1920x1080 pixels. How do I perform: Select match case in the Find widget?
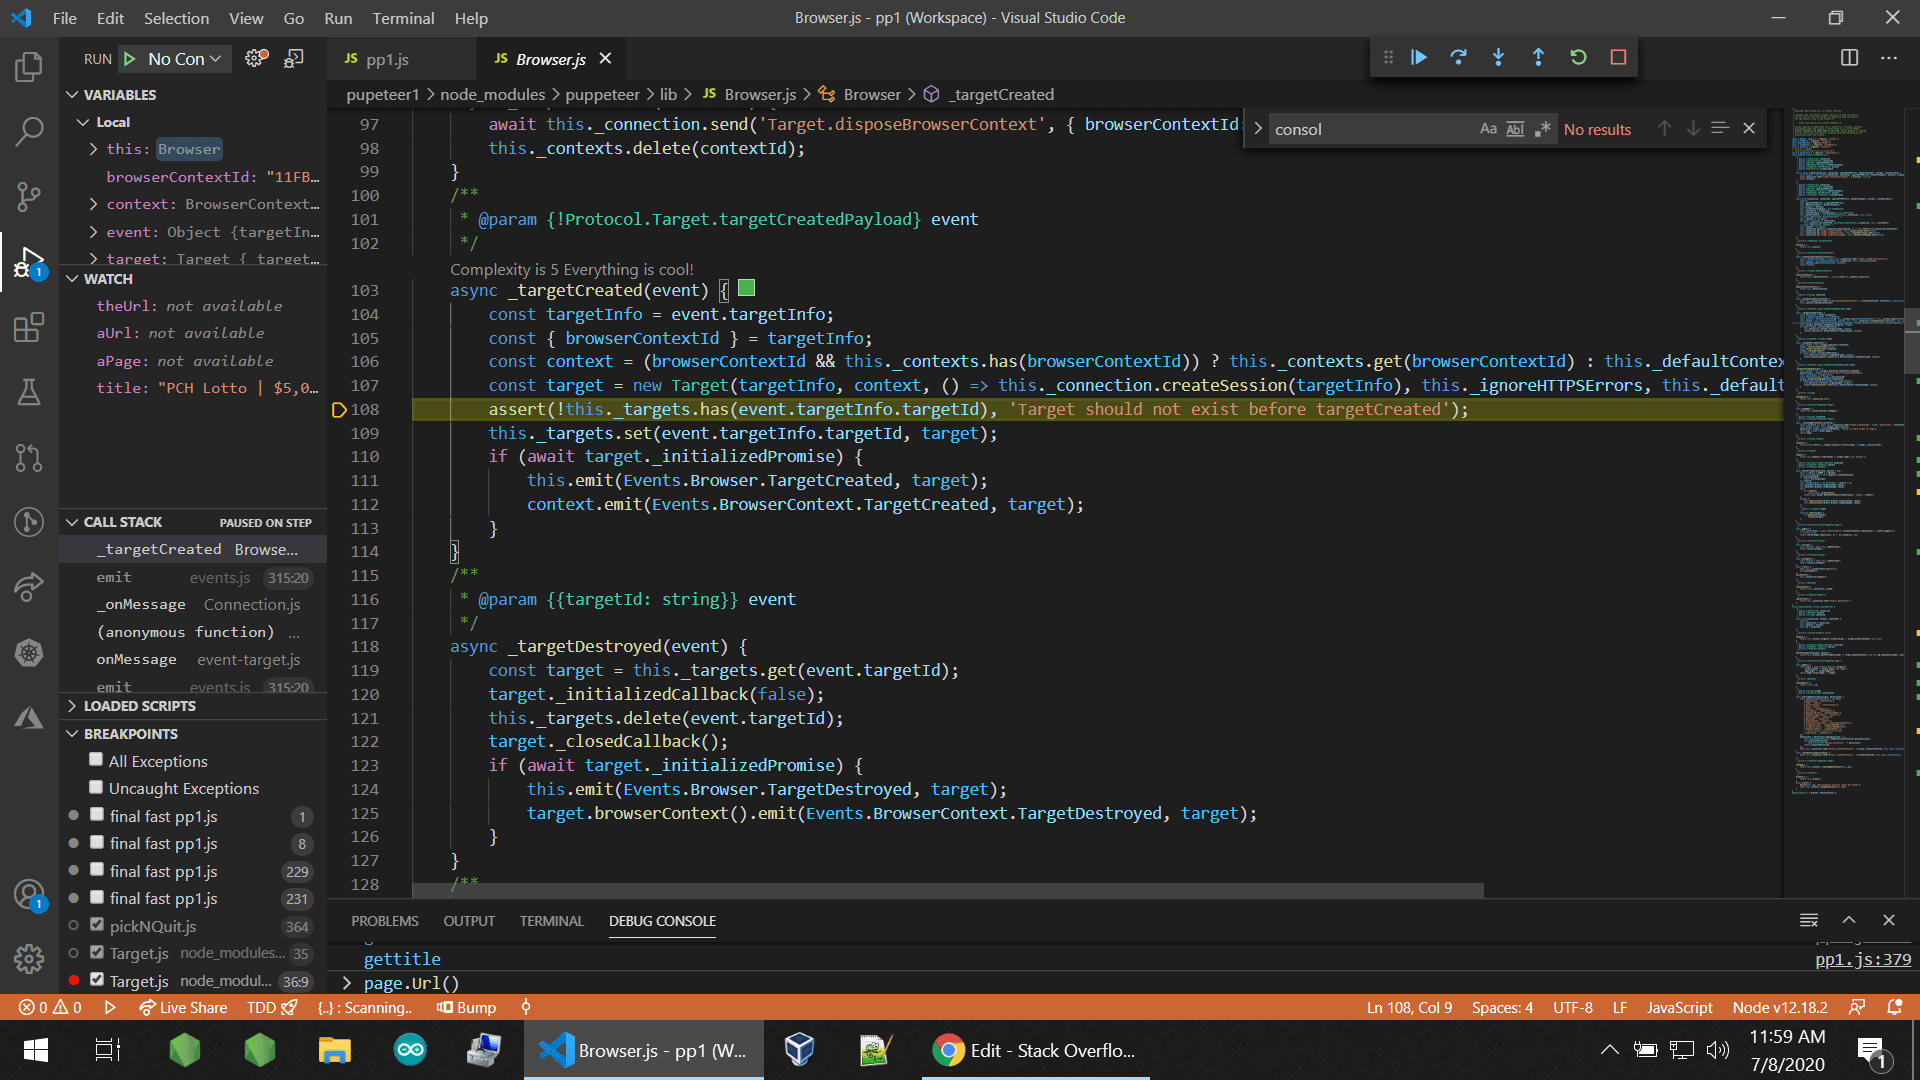pyautogui.click(x=1487, y=128)
